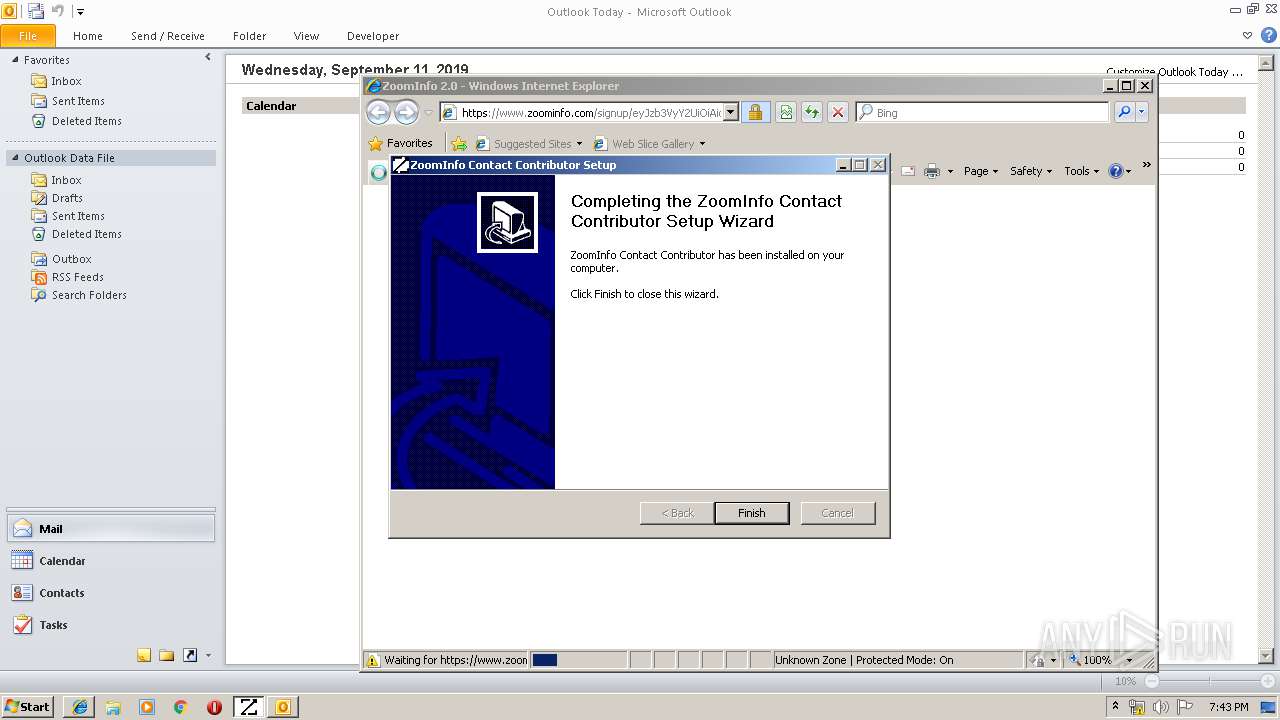This screenshot has width=1280, height=720.
Task: Open IE Page menu
Action: click(x=981, y=171)
